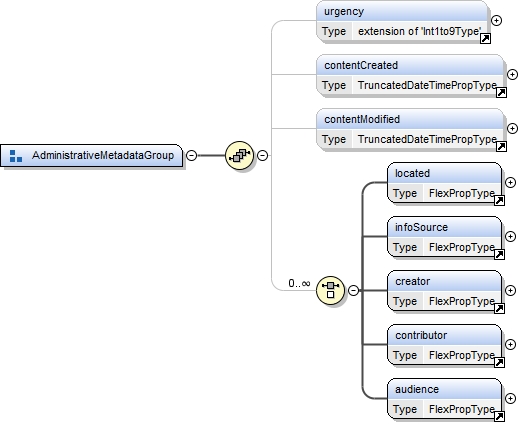Expand the infoSource element
Image resolution: width=520 pixels, height=424 pixels.
(510, 236)
